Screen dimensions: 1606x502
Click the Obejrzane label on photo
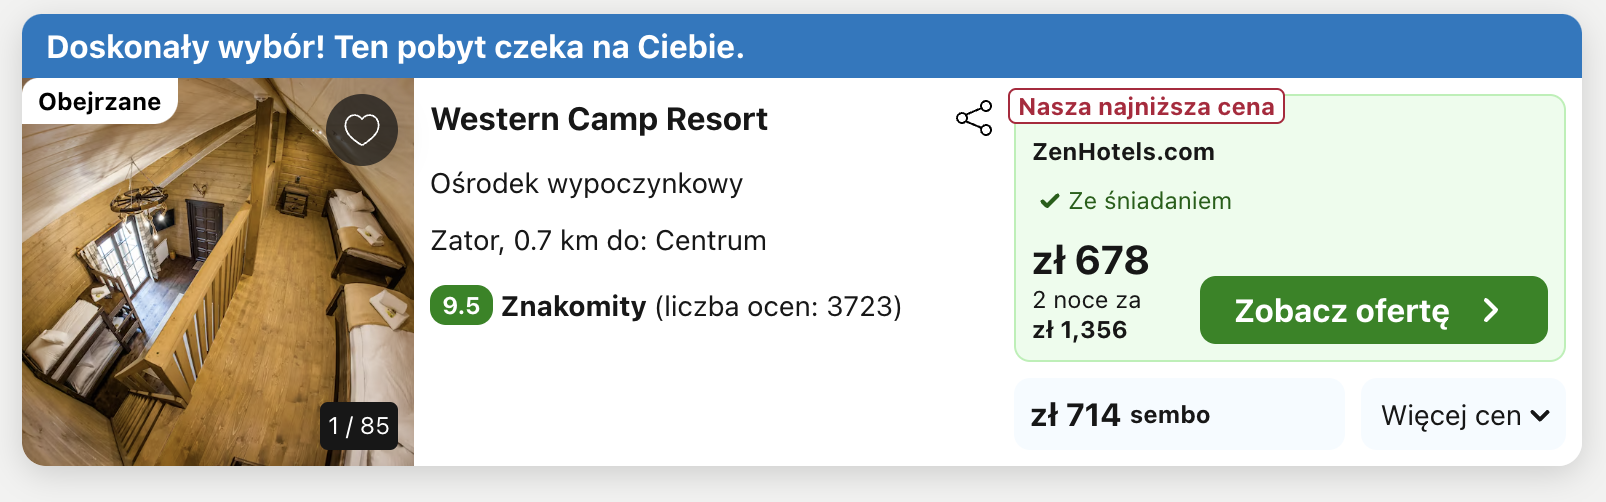pyautogui.click(x=100, y=101)
